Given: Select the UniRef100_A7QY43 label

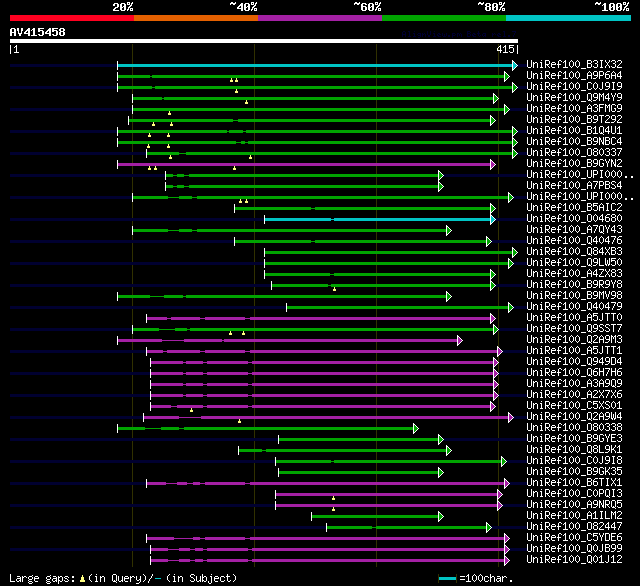Looking at the screenshot, I should coord(574,230).
